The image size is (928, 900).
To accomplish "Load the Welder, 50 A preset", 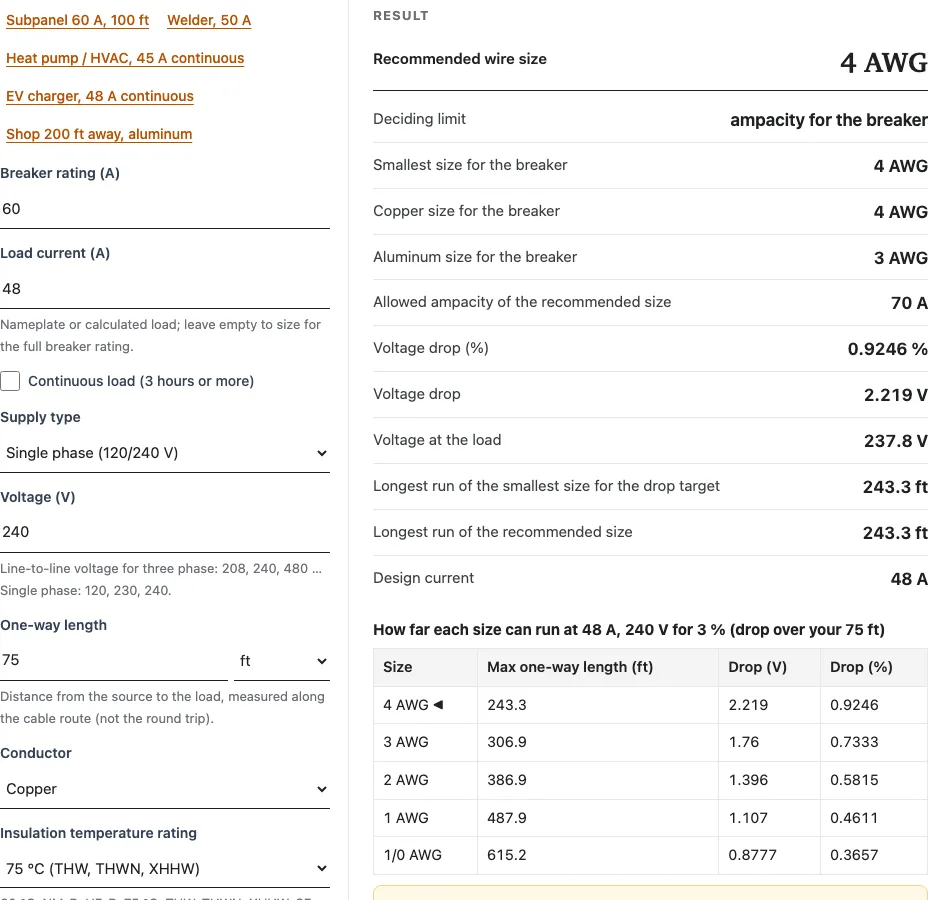I will click(209, 20).
